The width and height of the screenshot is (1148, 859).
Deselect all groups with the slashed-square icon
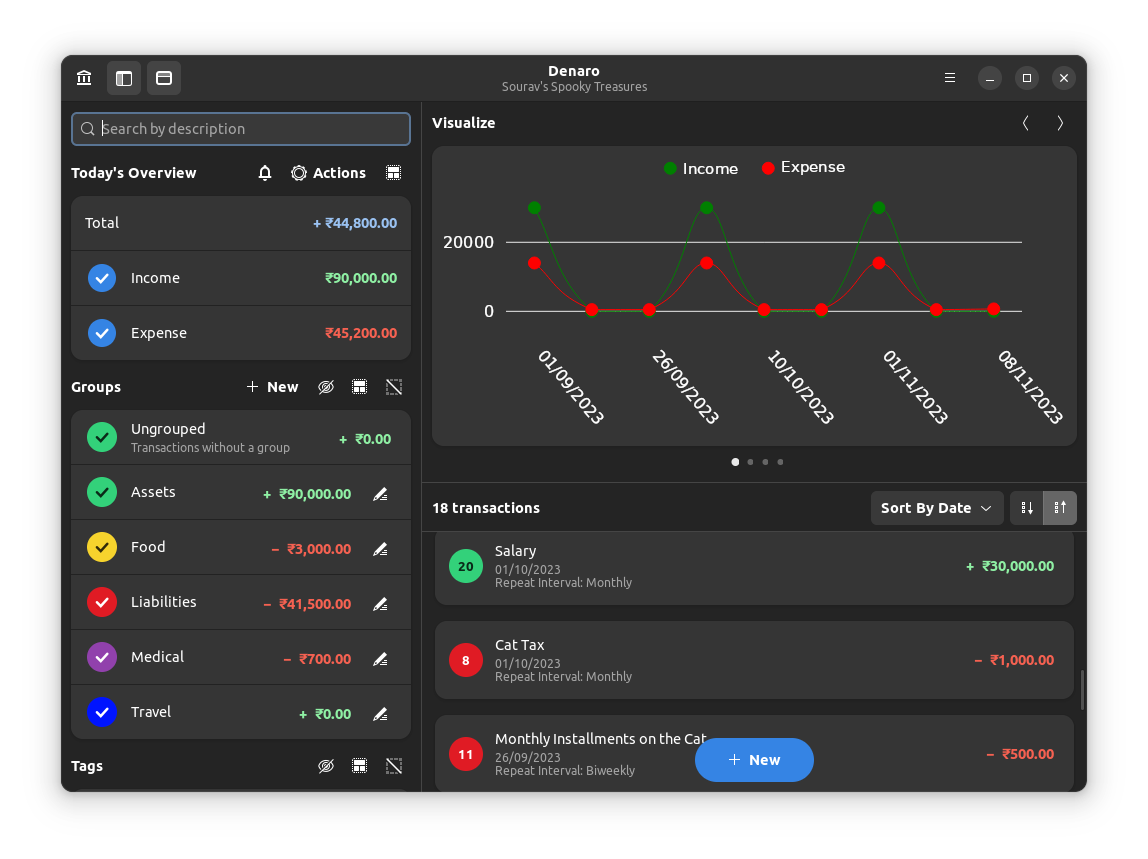click(394, 387)
